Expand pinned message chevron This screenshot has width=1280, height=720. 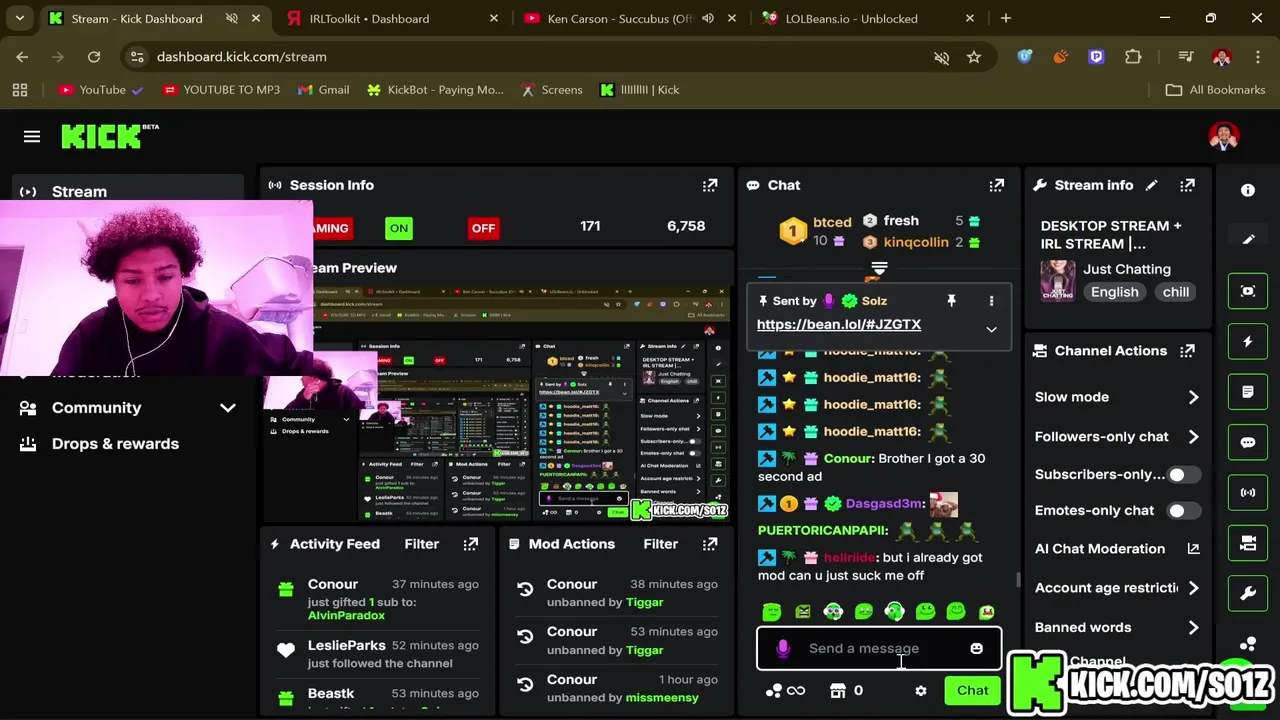click(991, 329)
